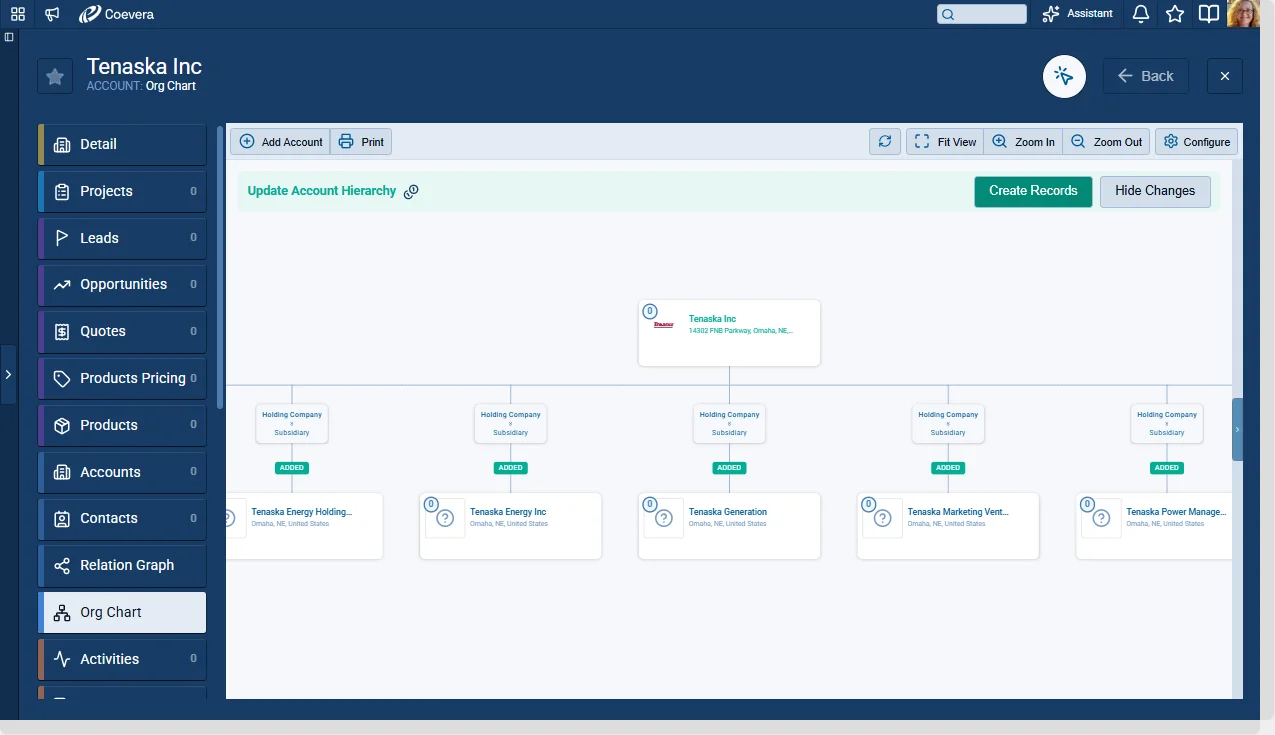Open the Products Pricing tab
Image resolution: width=1275 pixels, height=735 pixels.
coord(122,378)
